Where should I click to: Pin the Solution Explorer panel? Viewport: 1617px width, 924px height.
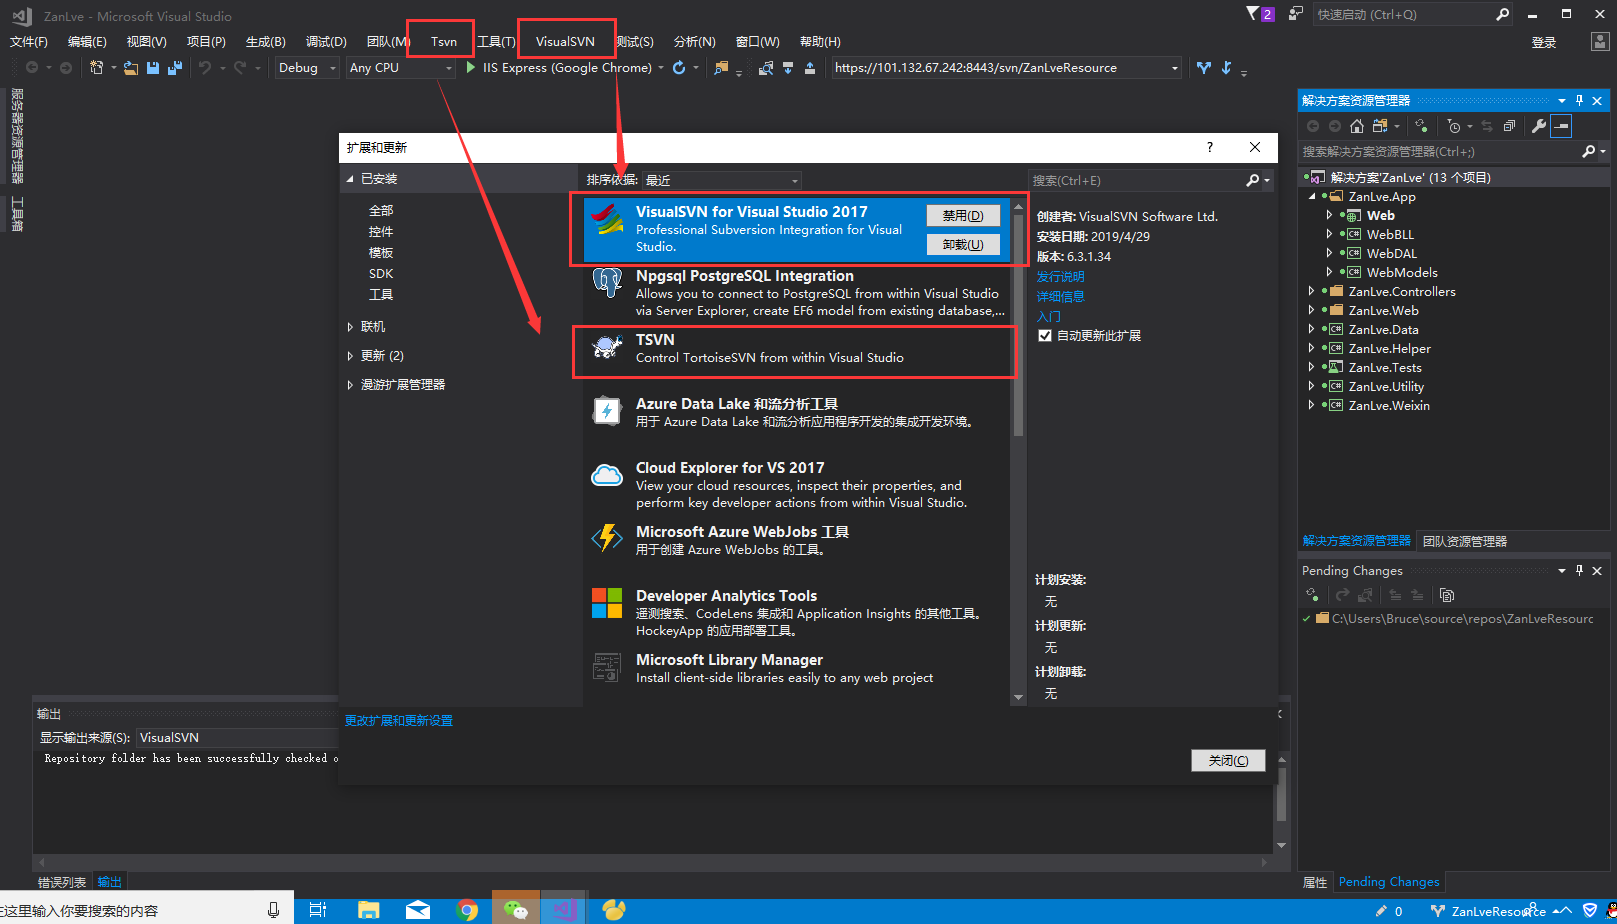[1579, 101]
